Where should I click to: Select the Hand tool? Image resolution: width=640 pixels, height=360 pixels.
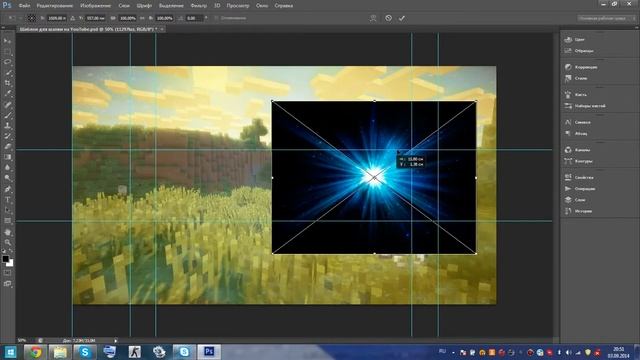(8, 232)
